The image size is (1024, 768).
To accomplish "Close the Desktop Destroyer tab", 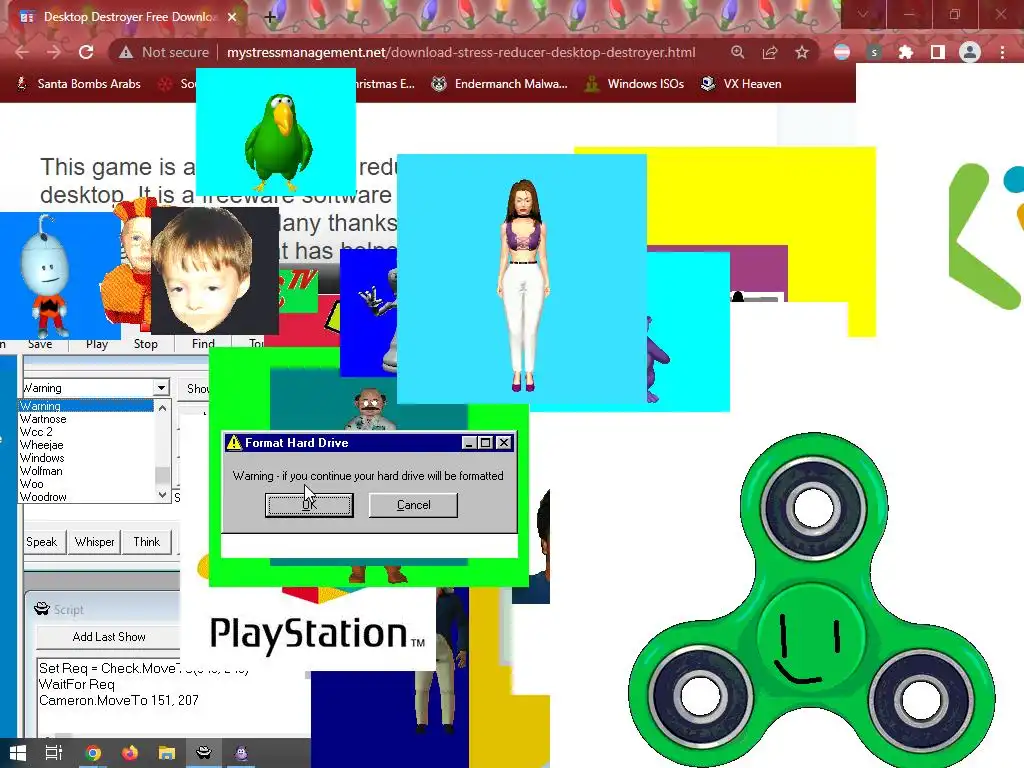I will 232,17.
